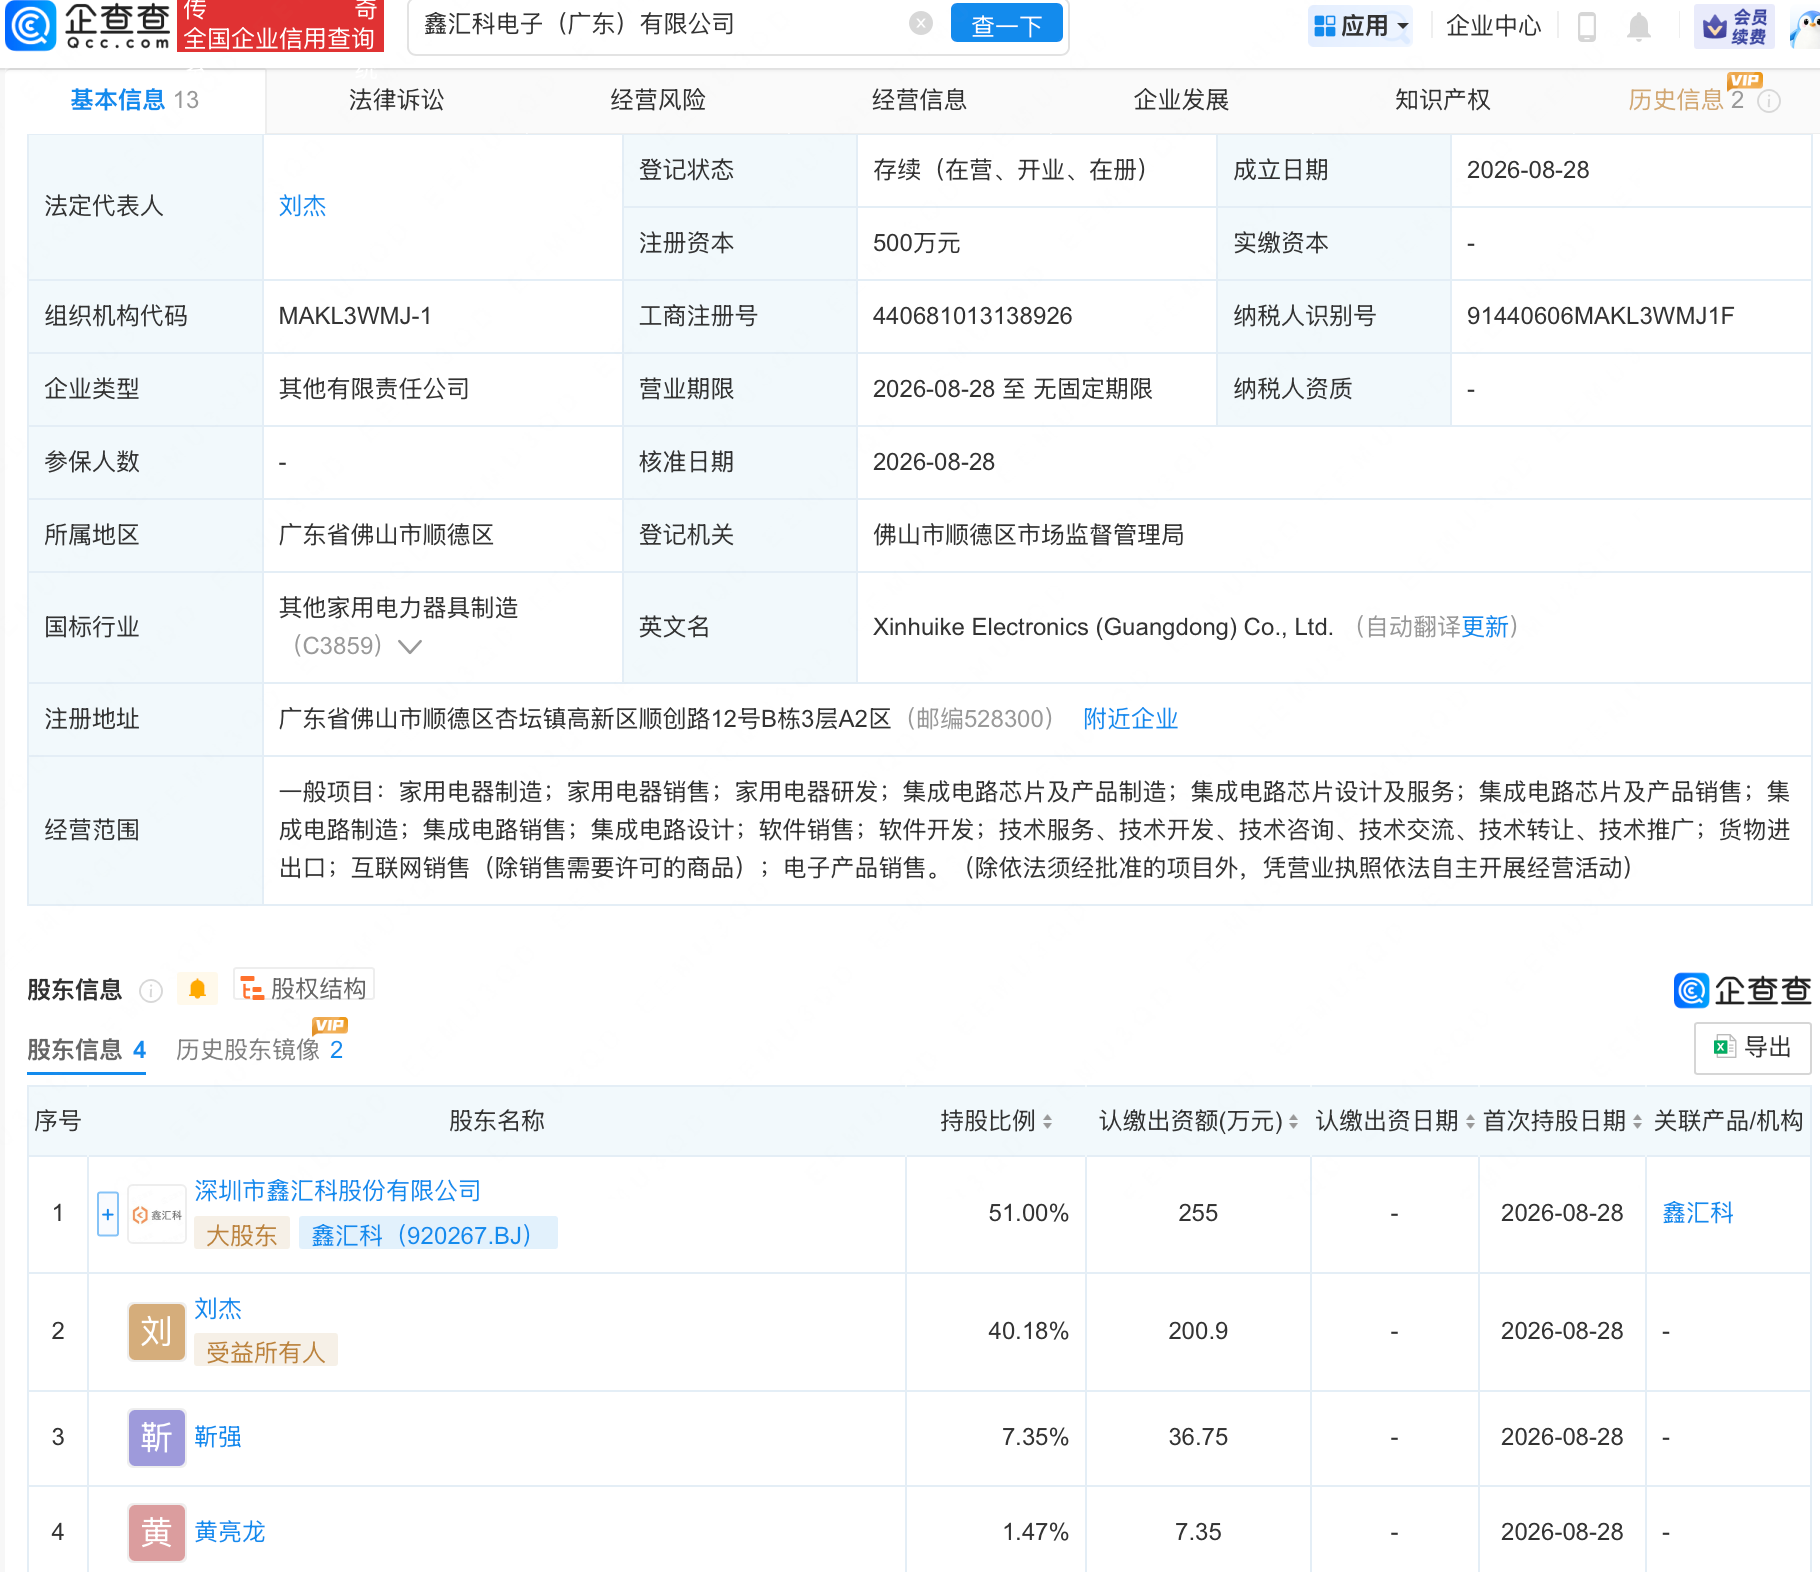Click the 黄 avatar icon
1820x1572 pixels.
(157, 1533)
